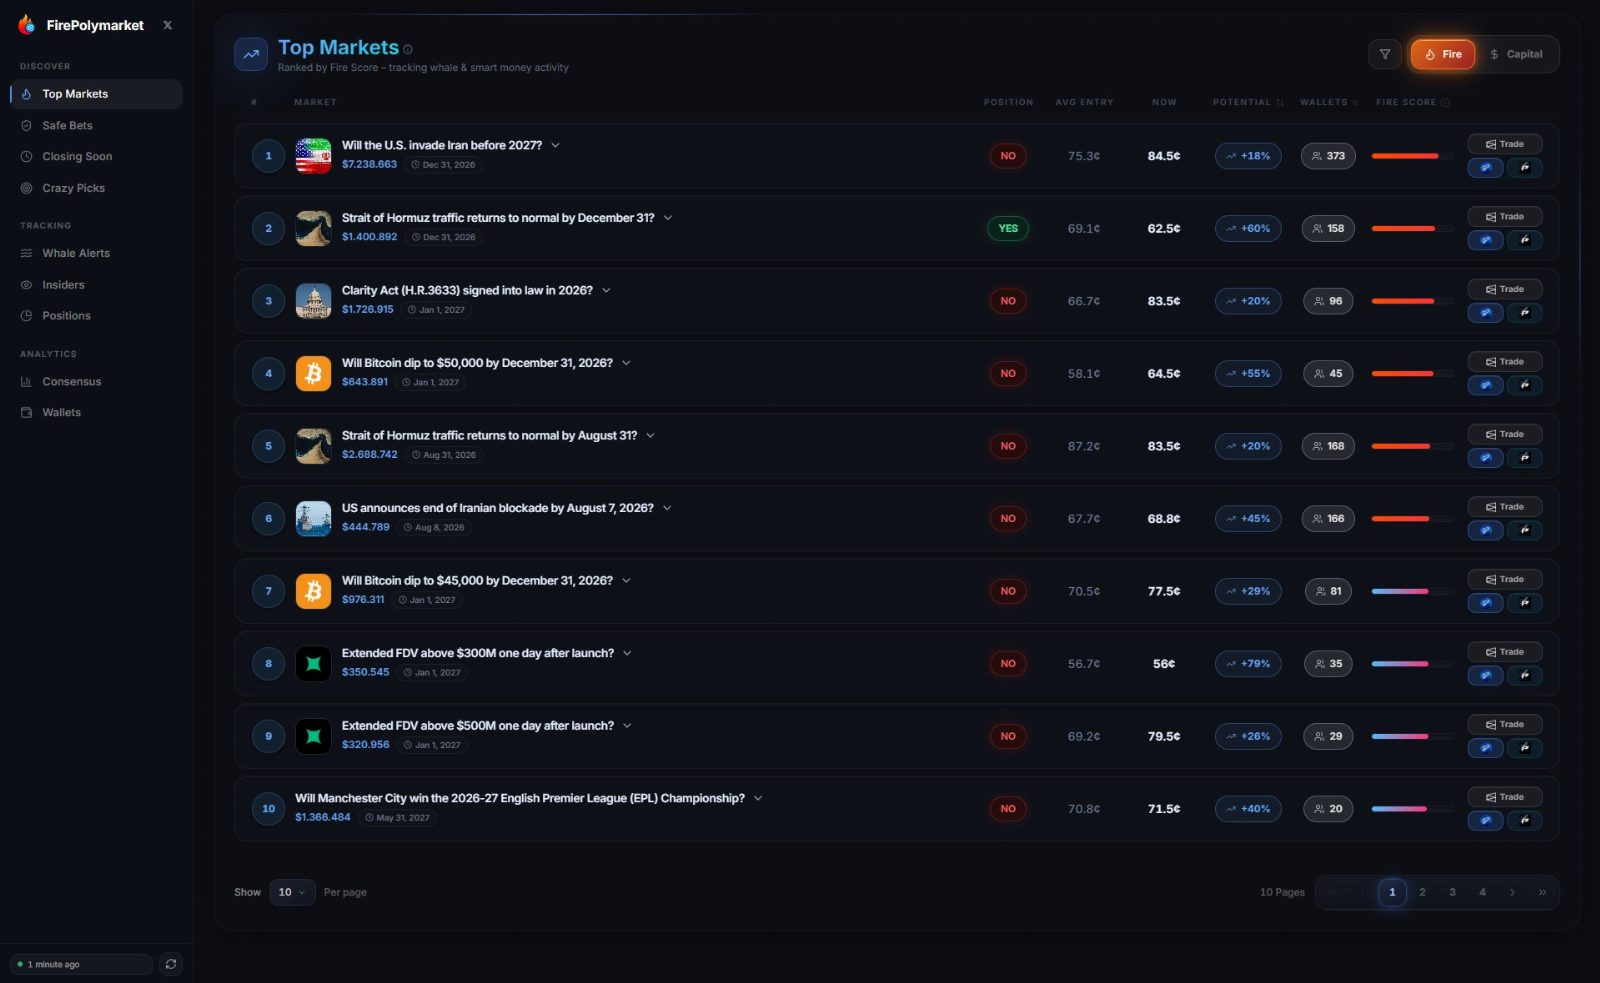Click the info icon next to Fire Score column
Viewport: 1600px width, 983px height.
[x=1445, y=102]
